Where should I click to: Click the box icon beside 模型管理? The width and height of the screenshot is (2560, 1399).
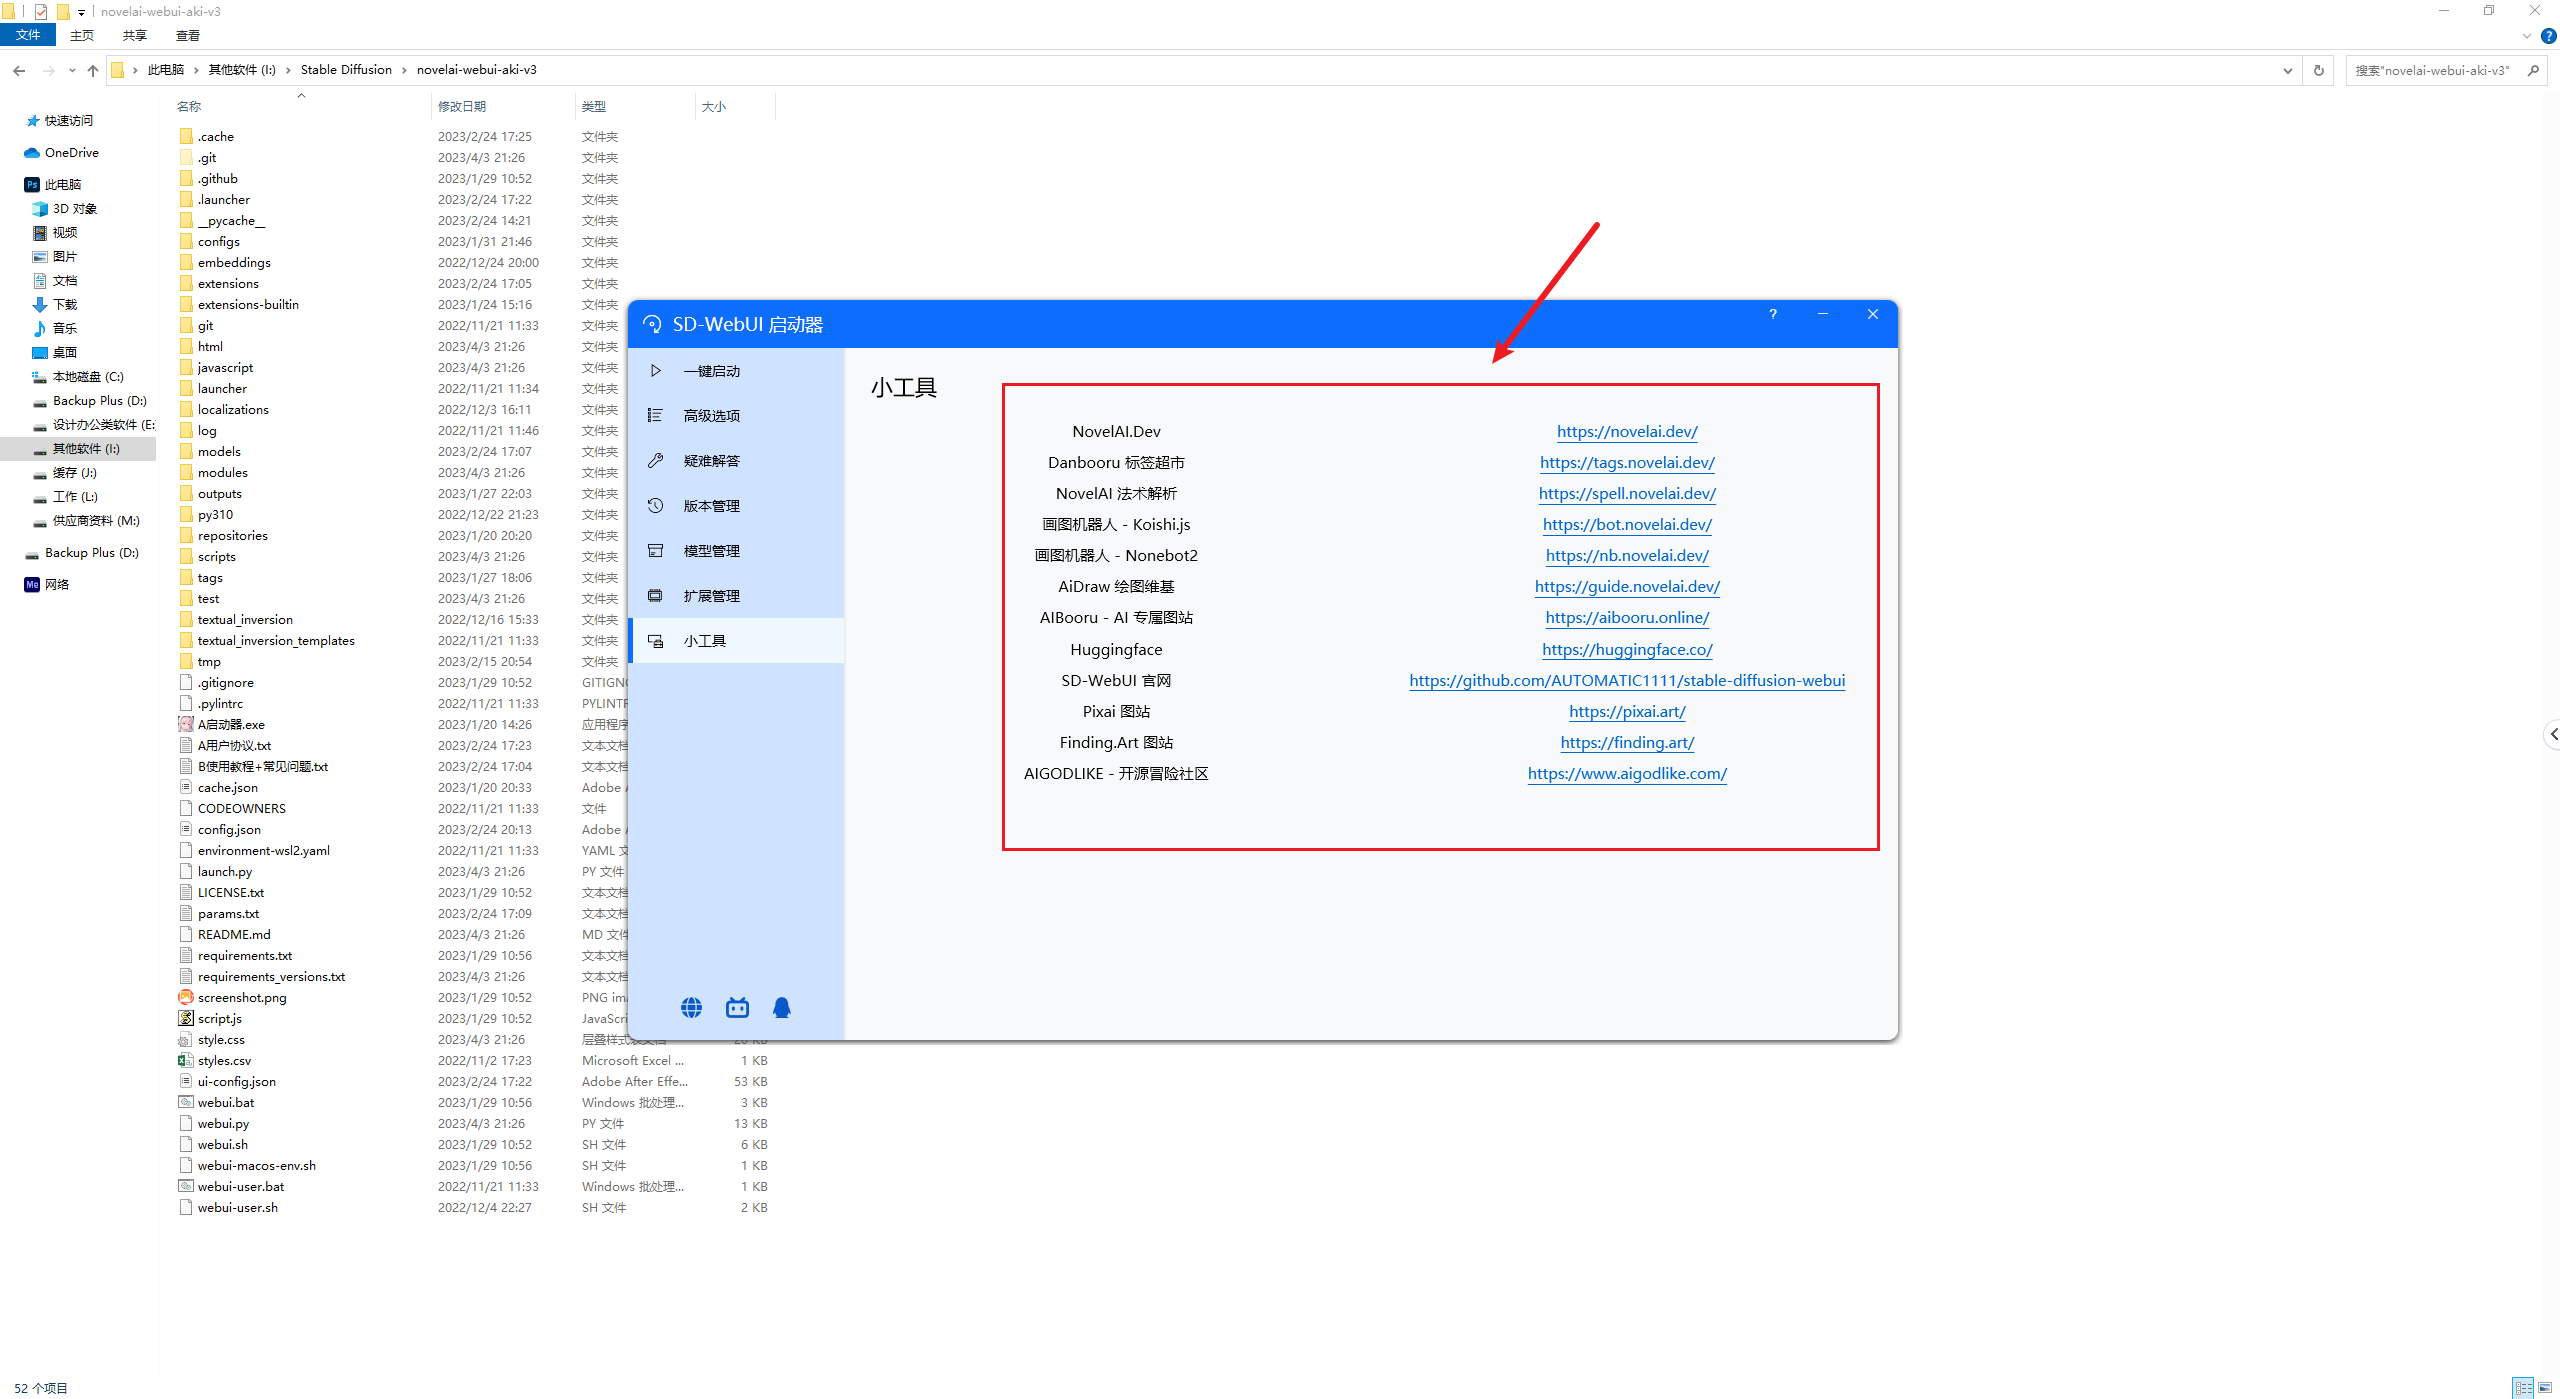655,550
